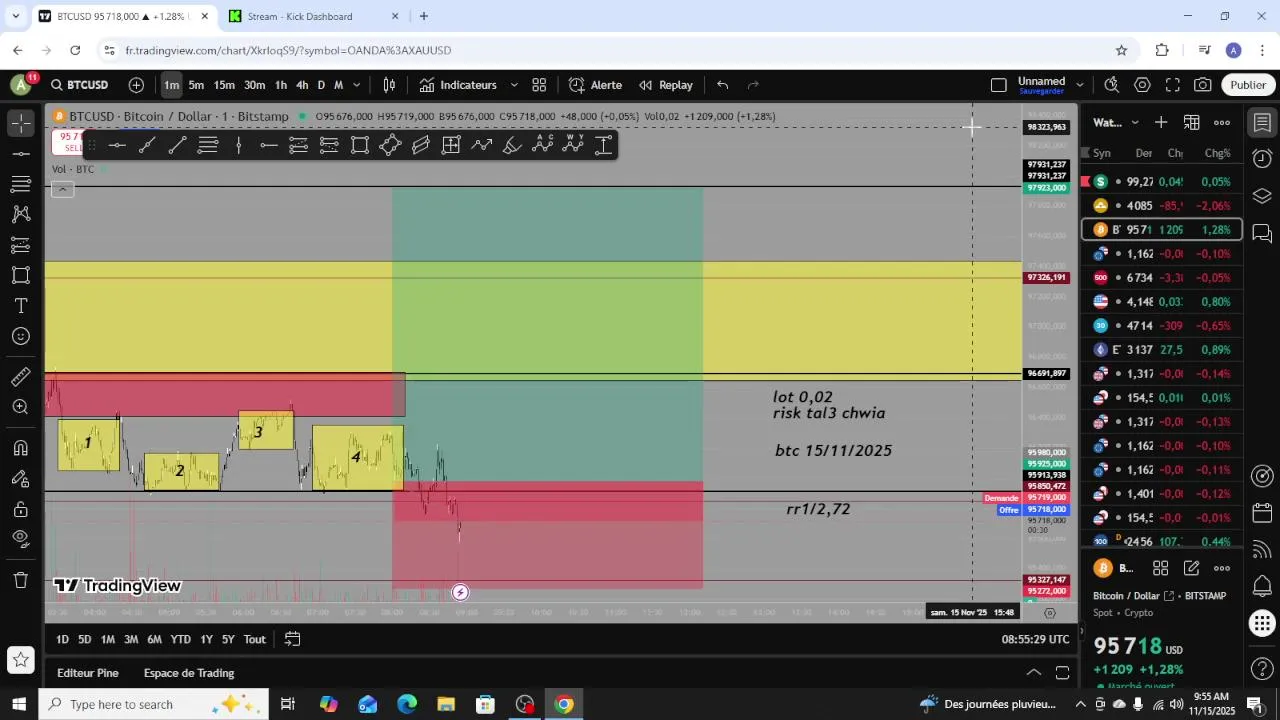This screenshot has height=720, width=1280.
Task: Maximize the bottom panel
Action: (x=1062, y=673)
